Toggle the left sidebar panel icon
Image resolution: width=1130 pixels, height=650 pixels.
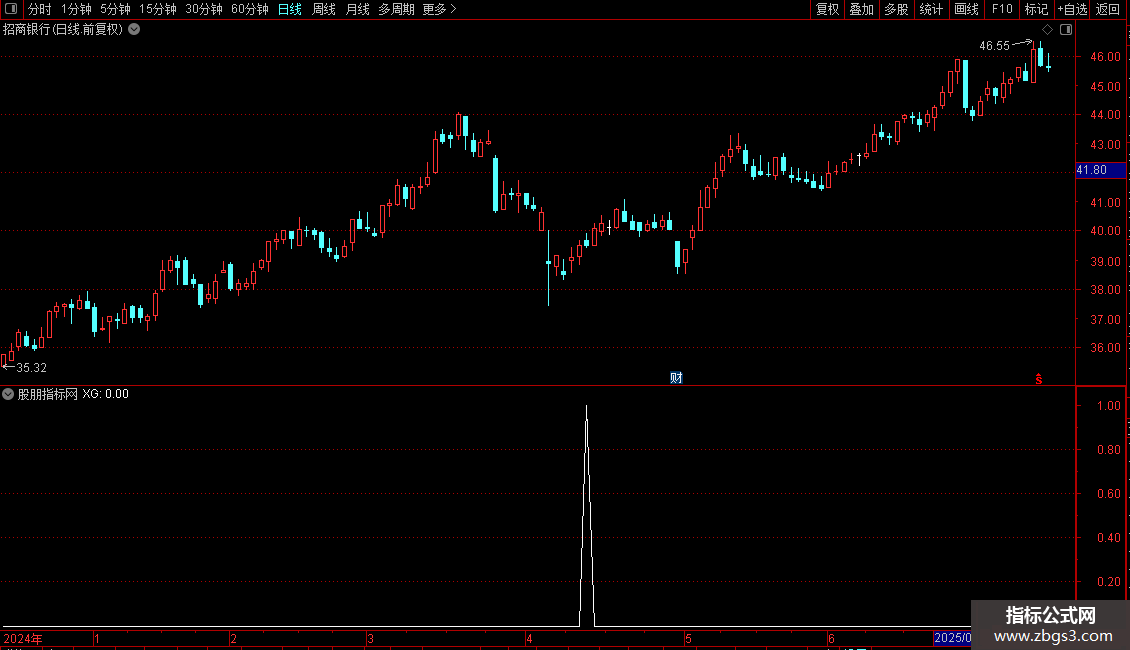coord(11,9)
